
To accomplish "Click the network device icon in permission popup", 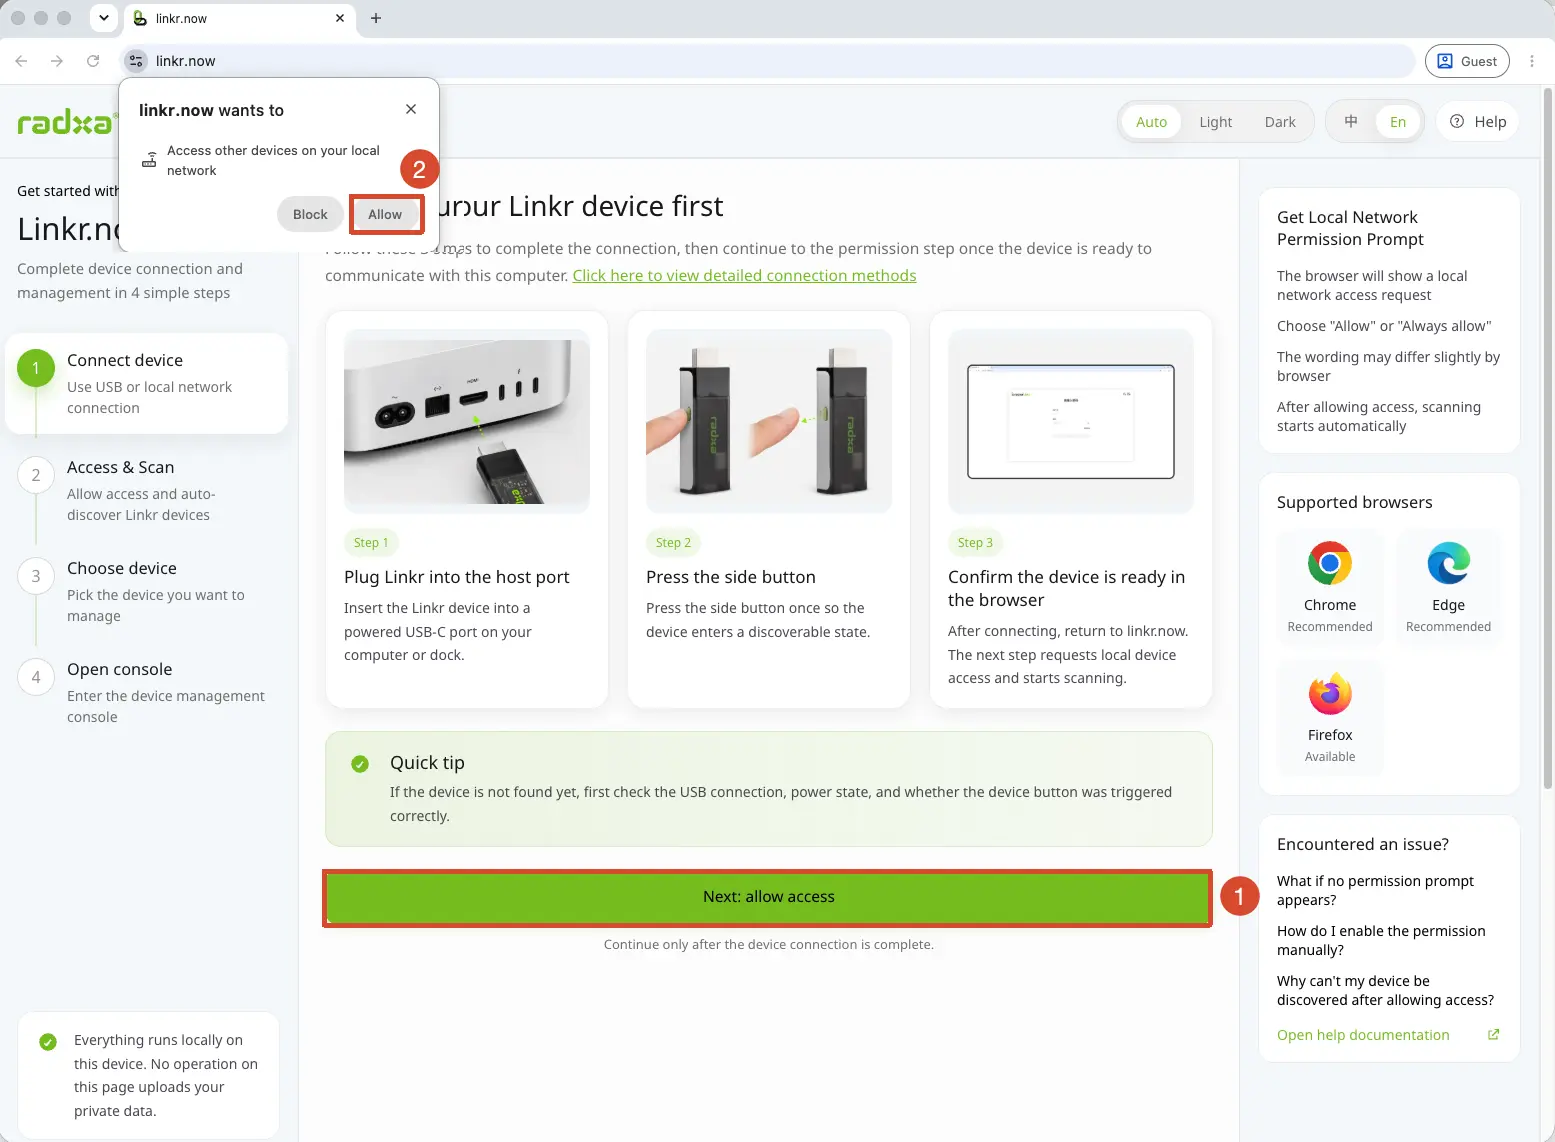I will click(149, 160).
